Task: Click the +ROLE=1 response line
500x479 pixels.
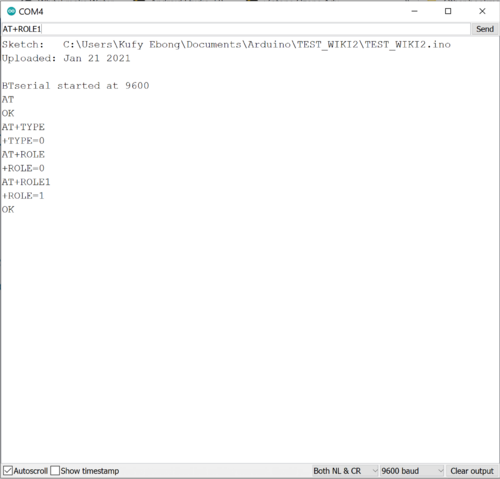Action: 23,196
